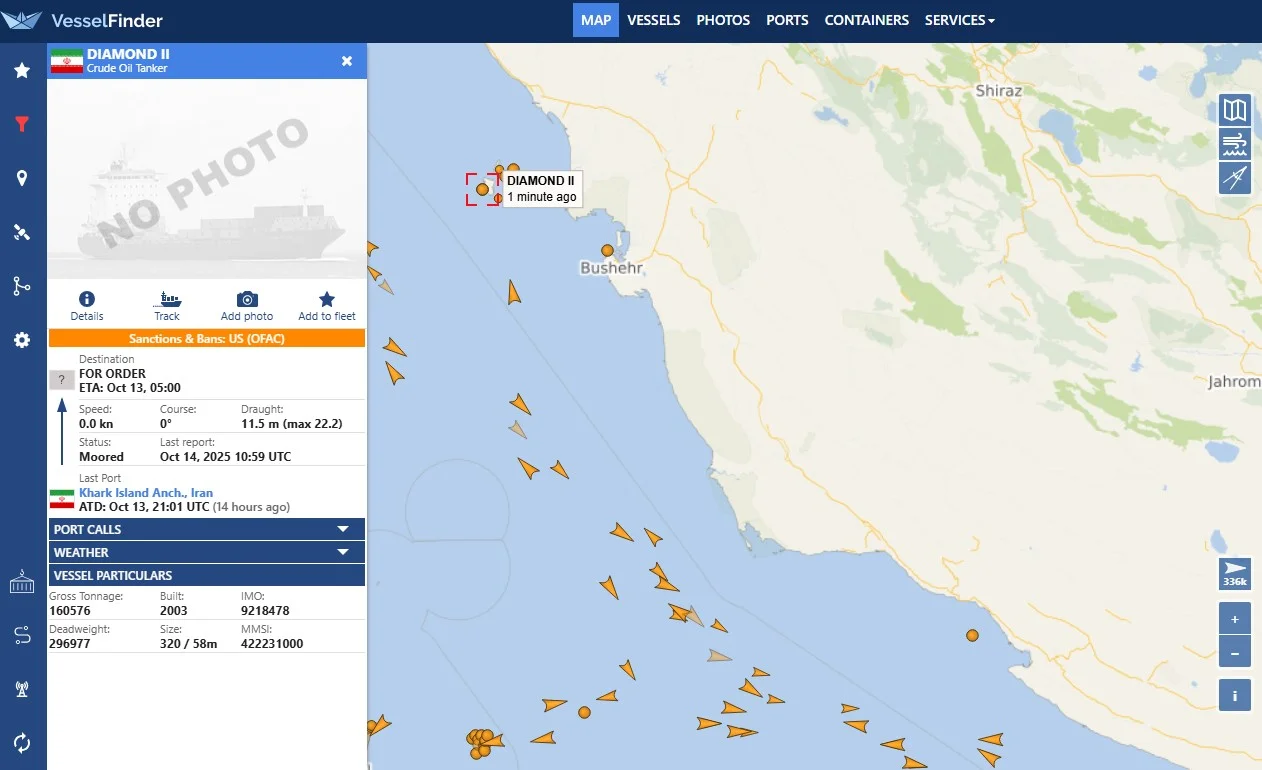Open Khark Island Anch., Iran link
The height and width of the screenshot is (770, 1262).
tap(146, 493)
